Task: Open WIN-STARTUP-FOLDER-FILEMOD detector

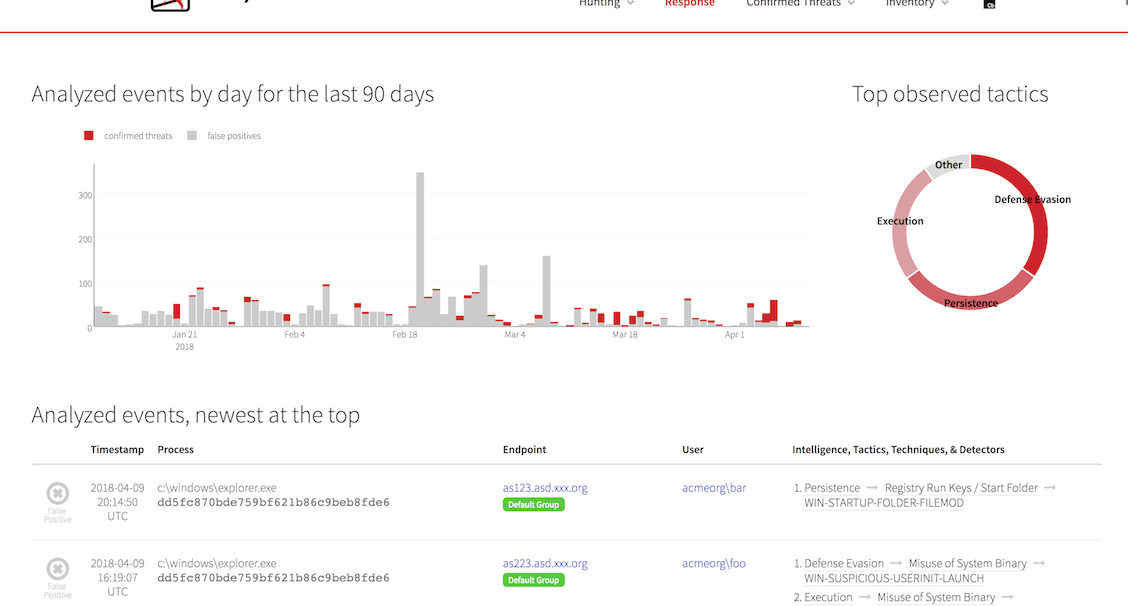Action: 884,503
